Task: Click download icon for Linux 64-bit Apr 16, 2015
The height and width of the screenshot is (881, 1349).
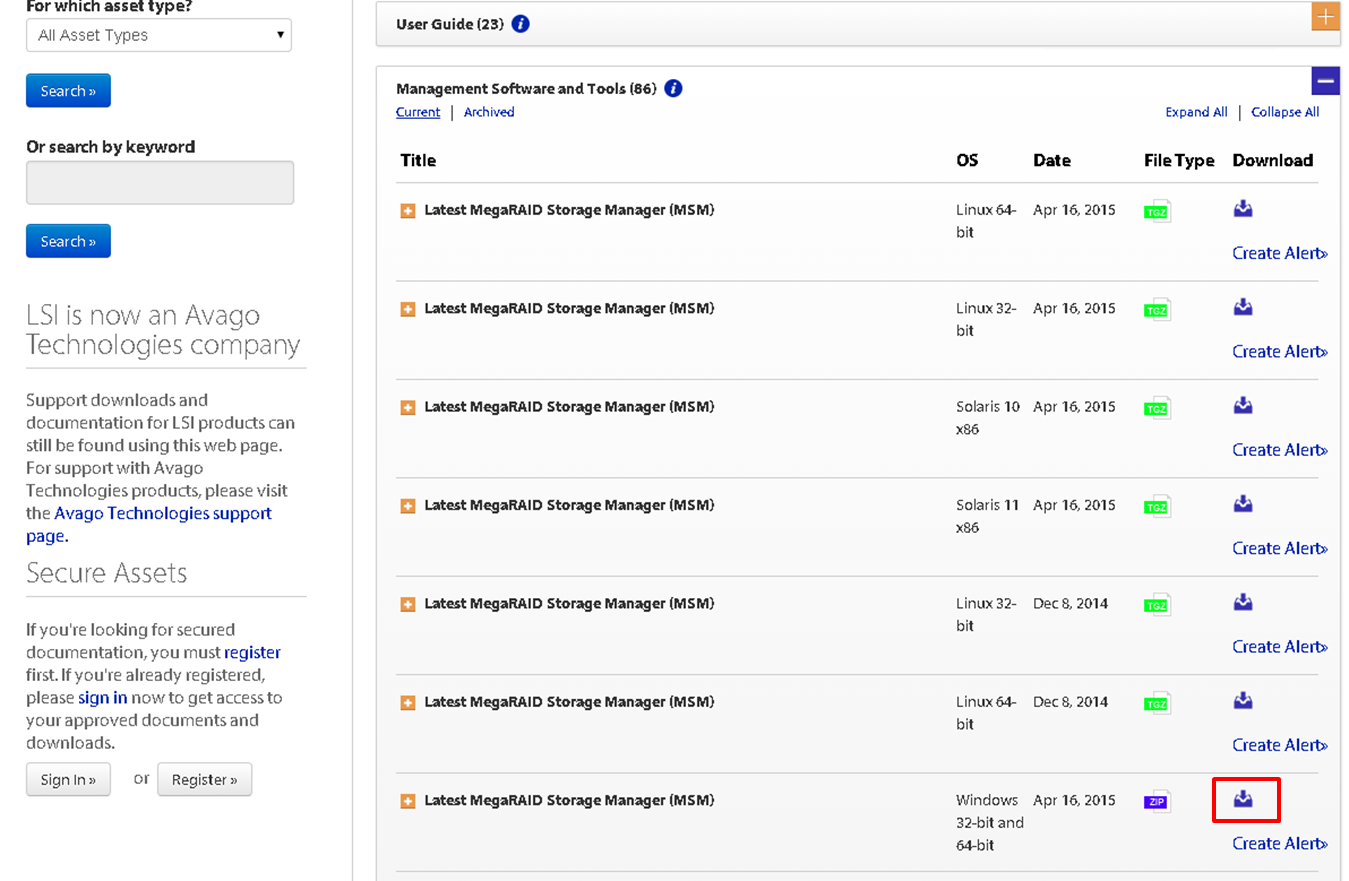Action: click(1243, 209)
